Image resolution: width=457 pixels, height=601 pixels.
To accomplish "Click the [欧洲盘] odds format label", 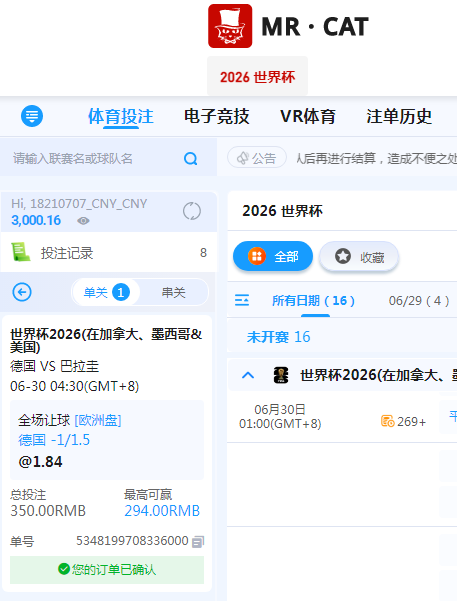I will 98,420.
